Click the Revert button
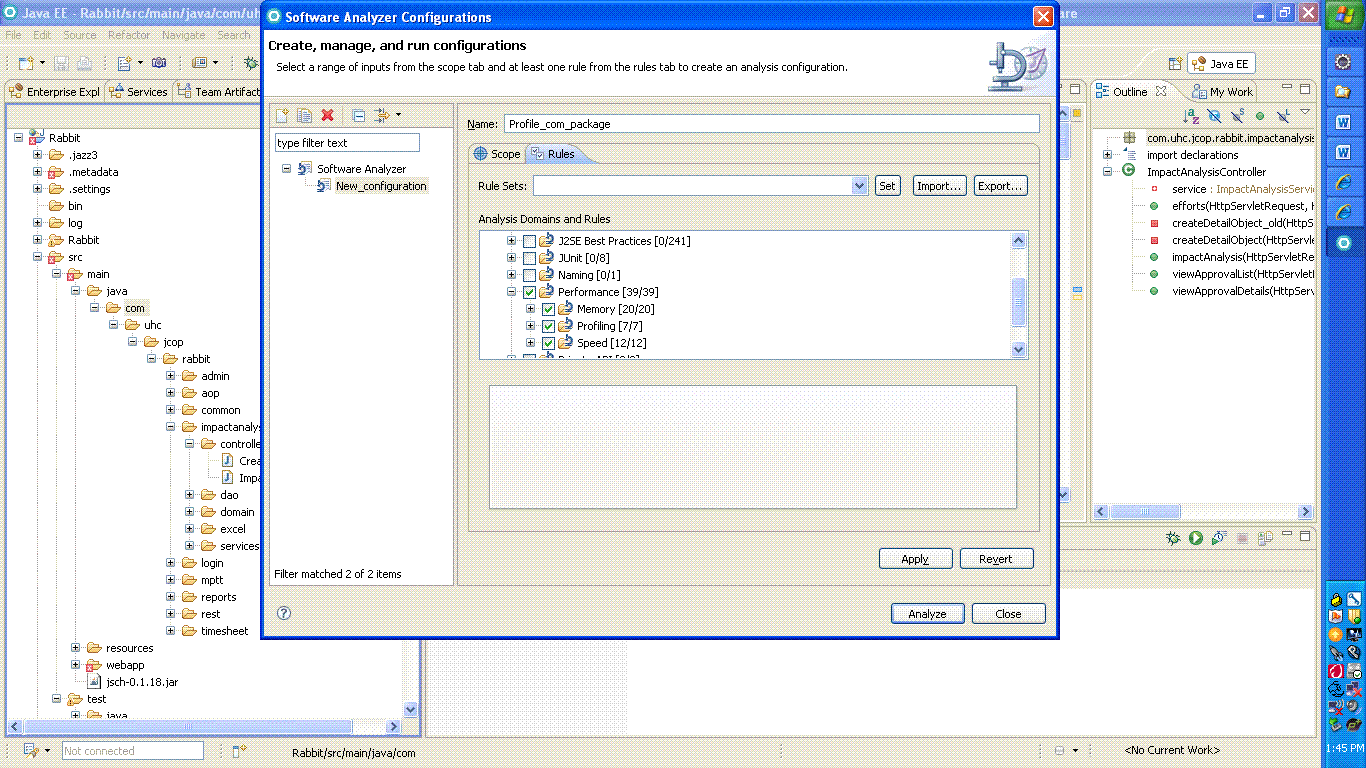The width and height of the screenshot is (1366, 768). pos(996,559)
